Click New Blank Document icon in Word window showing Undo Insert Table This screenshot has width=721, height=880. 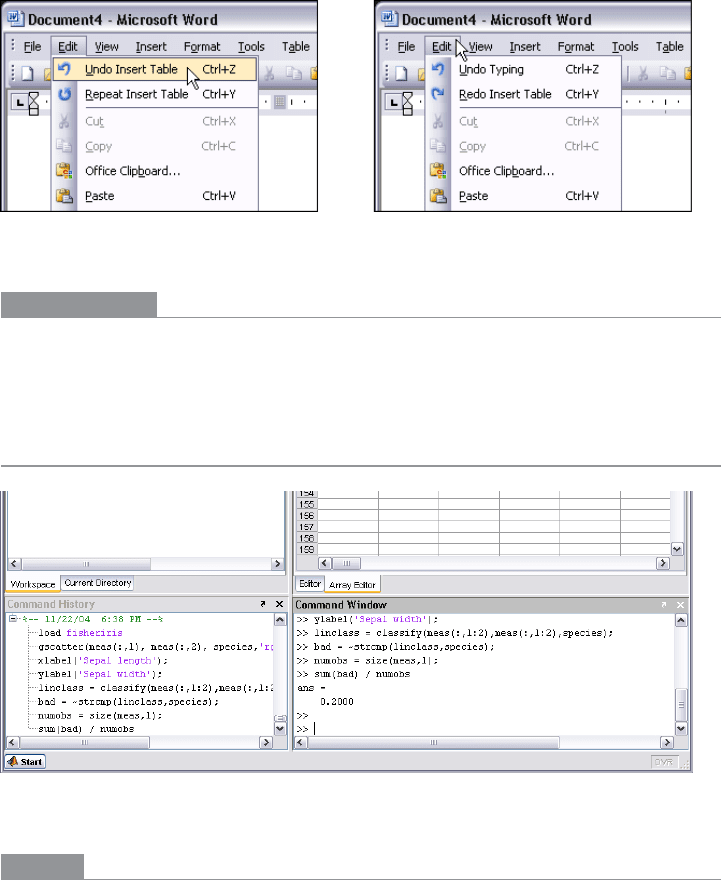[x=27, y=74]
